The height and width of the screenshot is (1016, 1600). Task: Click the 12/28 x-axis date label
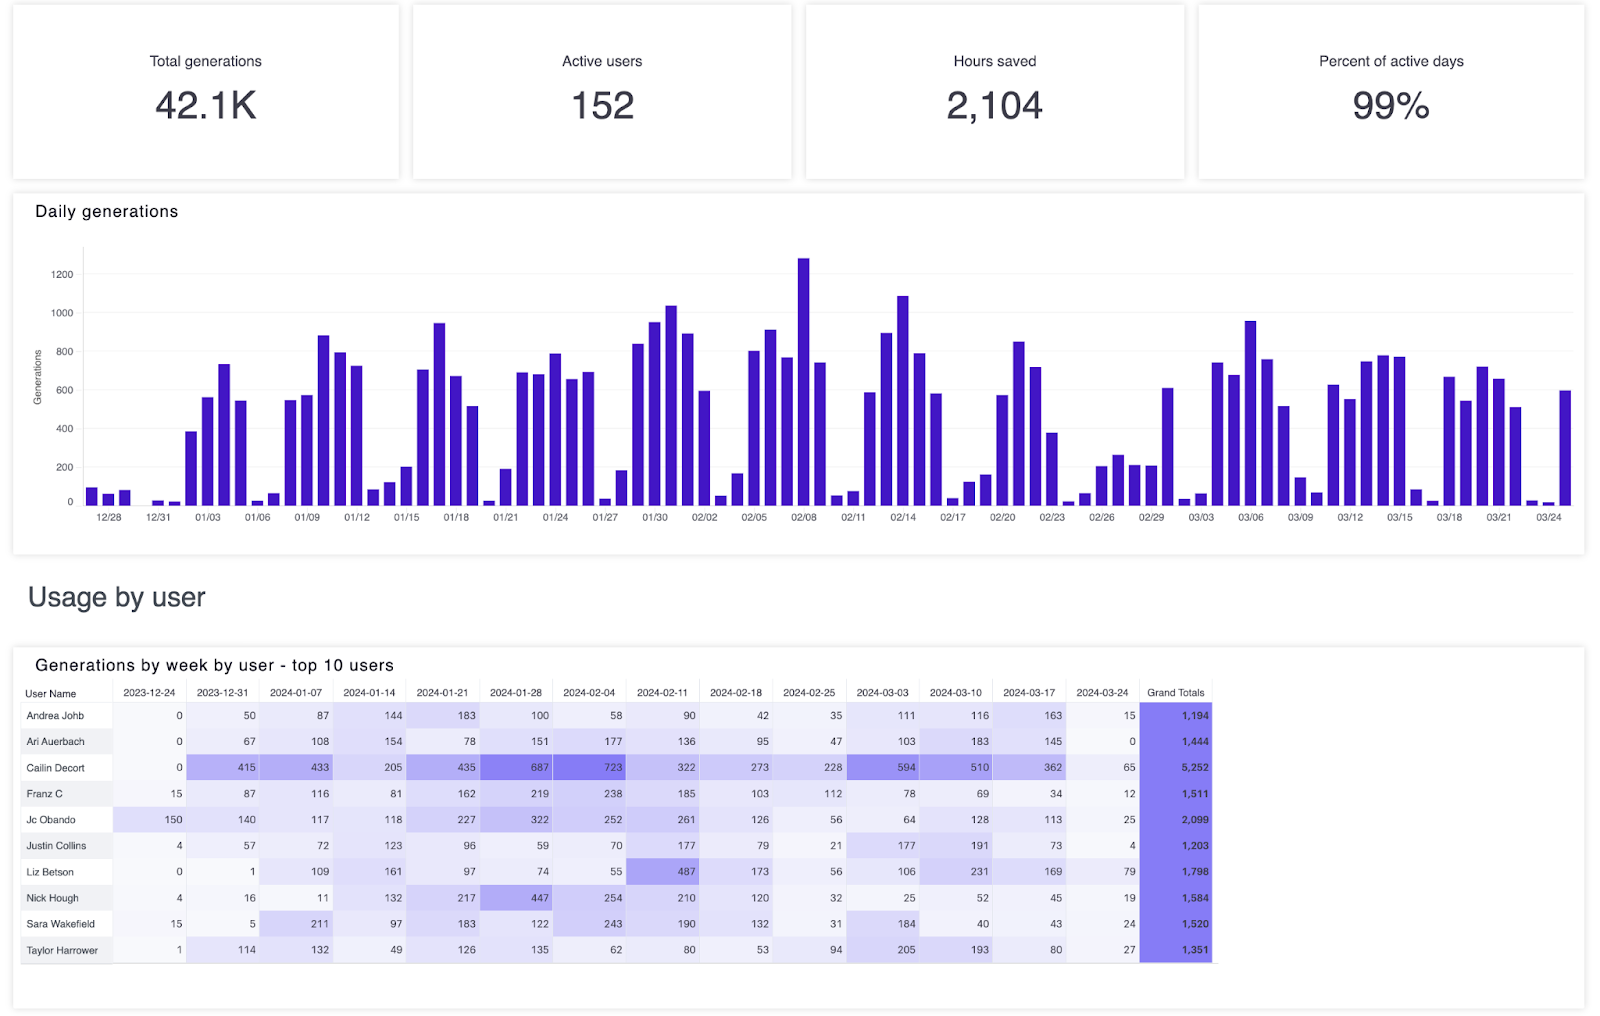(x=108, y=517)
